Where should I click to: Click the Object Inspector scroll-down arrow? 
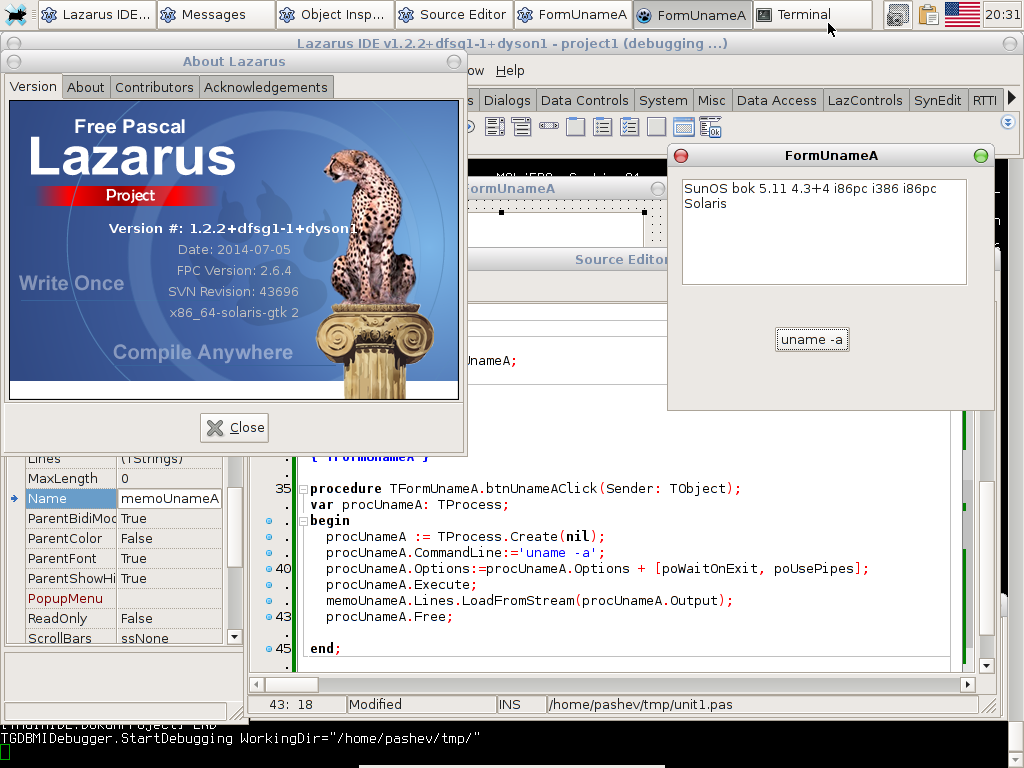234,637
